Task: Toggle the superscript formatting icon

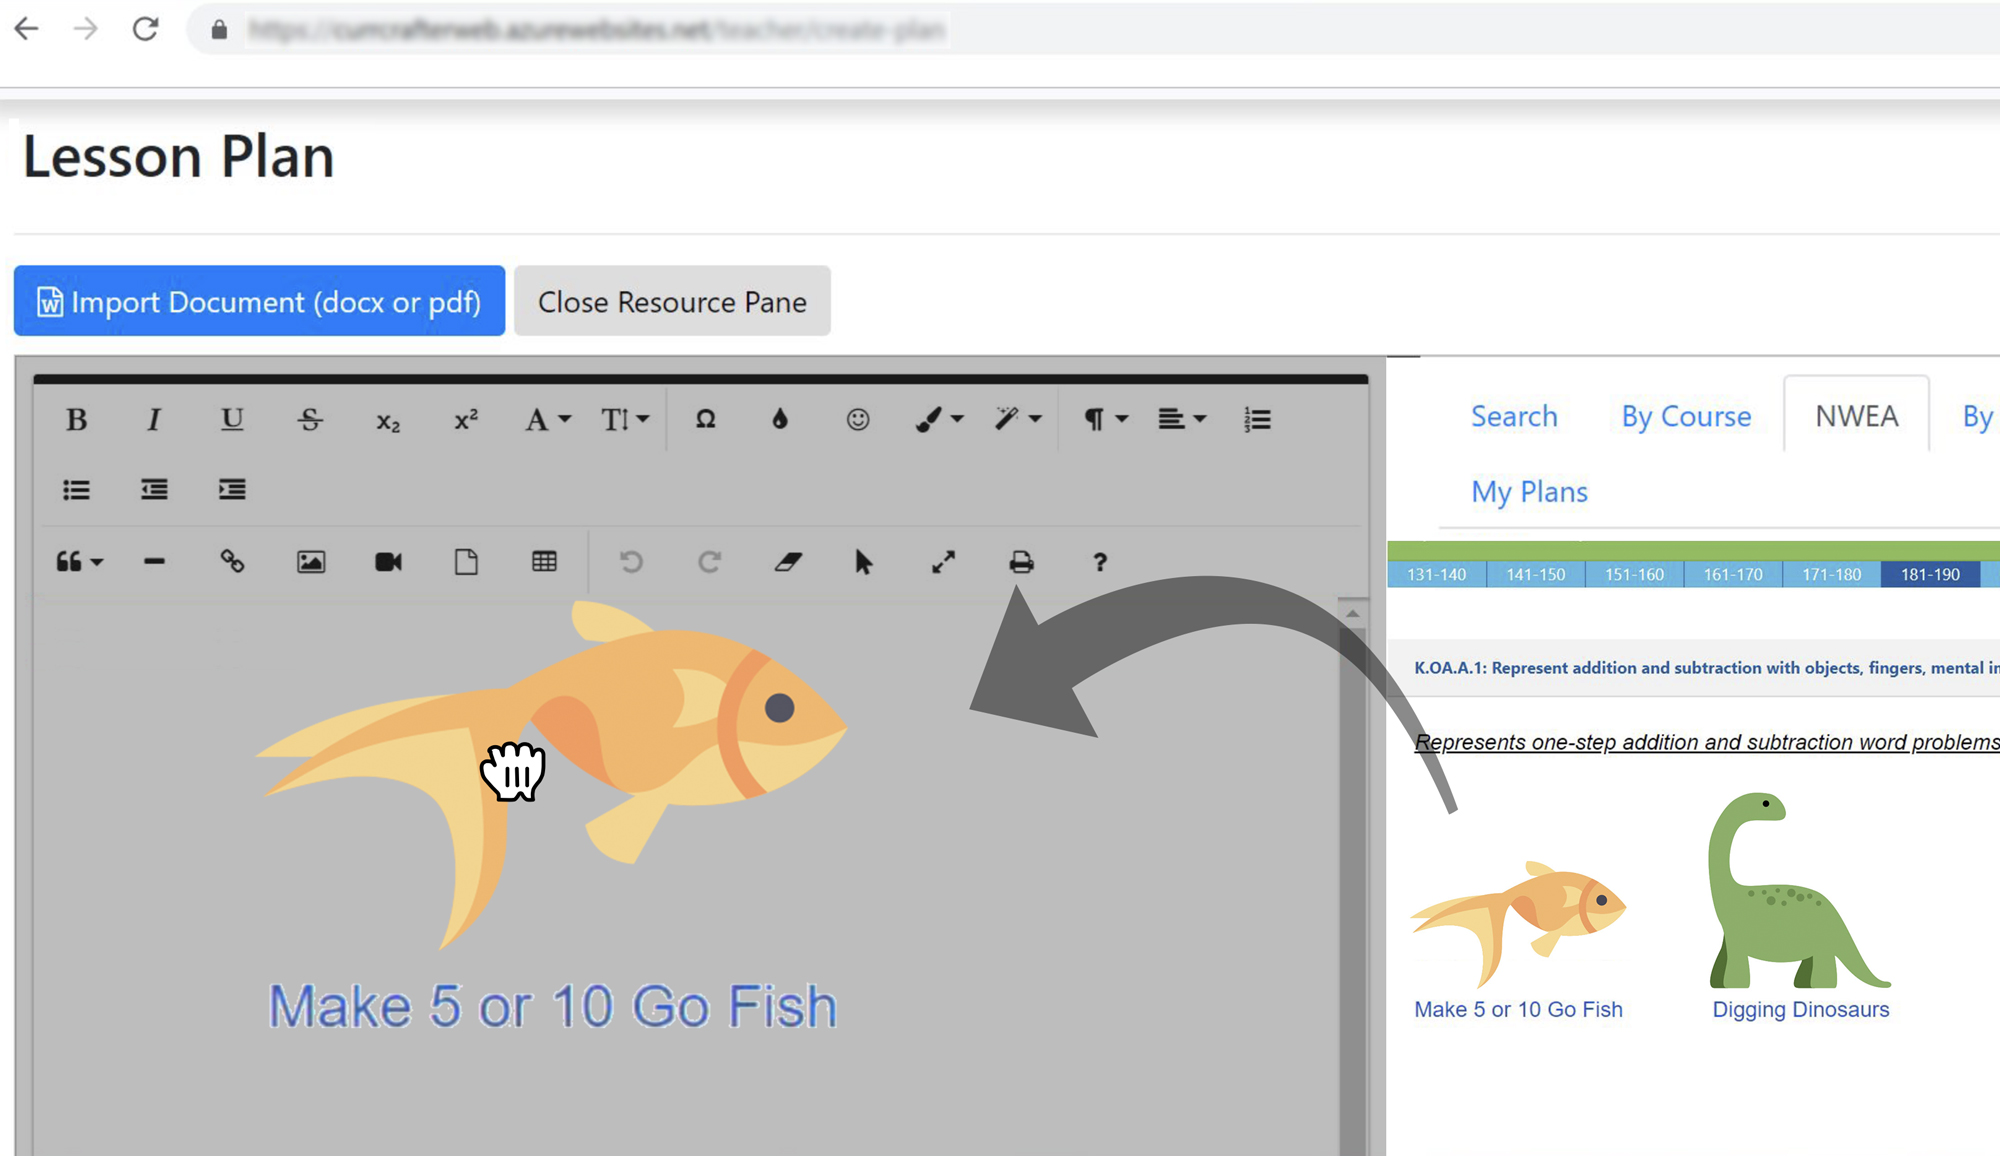Action: coord(466,420)
